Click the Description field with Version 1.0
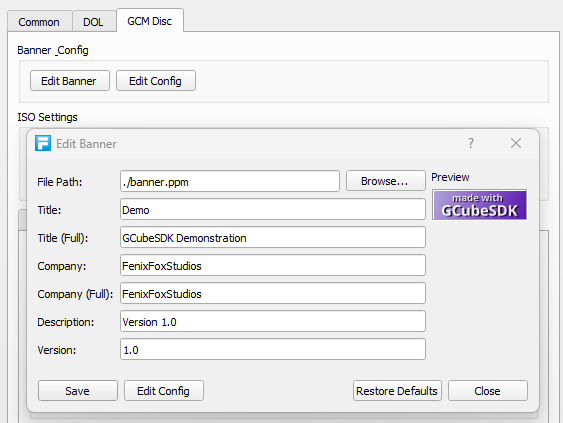Viewport: 563px width, 423px height. (273, 321)
